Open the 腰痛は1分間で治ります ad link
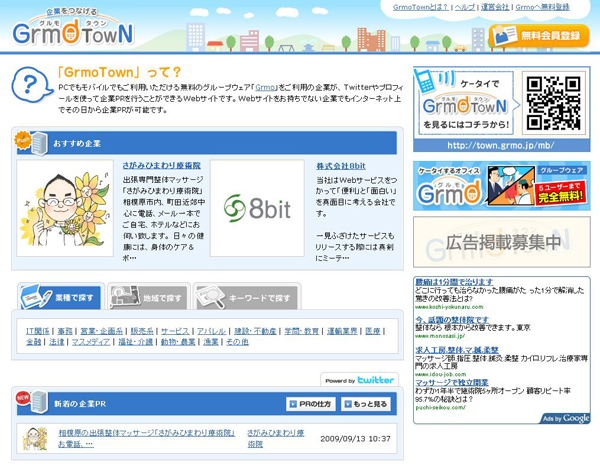Screen dimensions: 600x465 (x=454, y=282)
